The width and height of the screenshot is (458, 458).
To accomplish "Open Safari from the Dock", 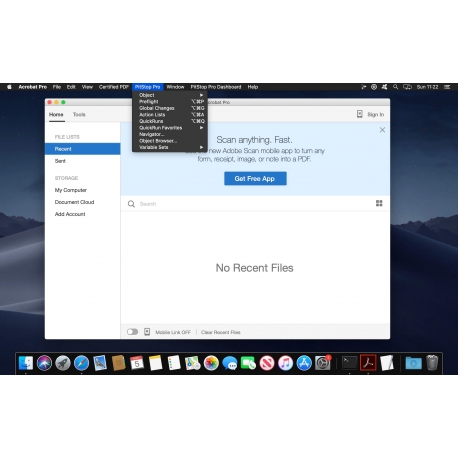I will [81, 363].
